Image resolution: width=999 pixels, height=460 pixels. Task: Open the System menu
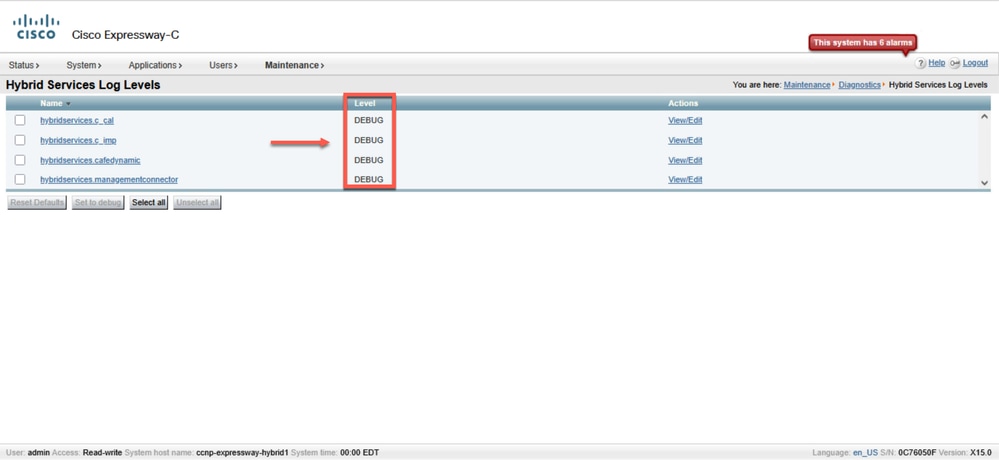[84, 65]
